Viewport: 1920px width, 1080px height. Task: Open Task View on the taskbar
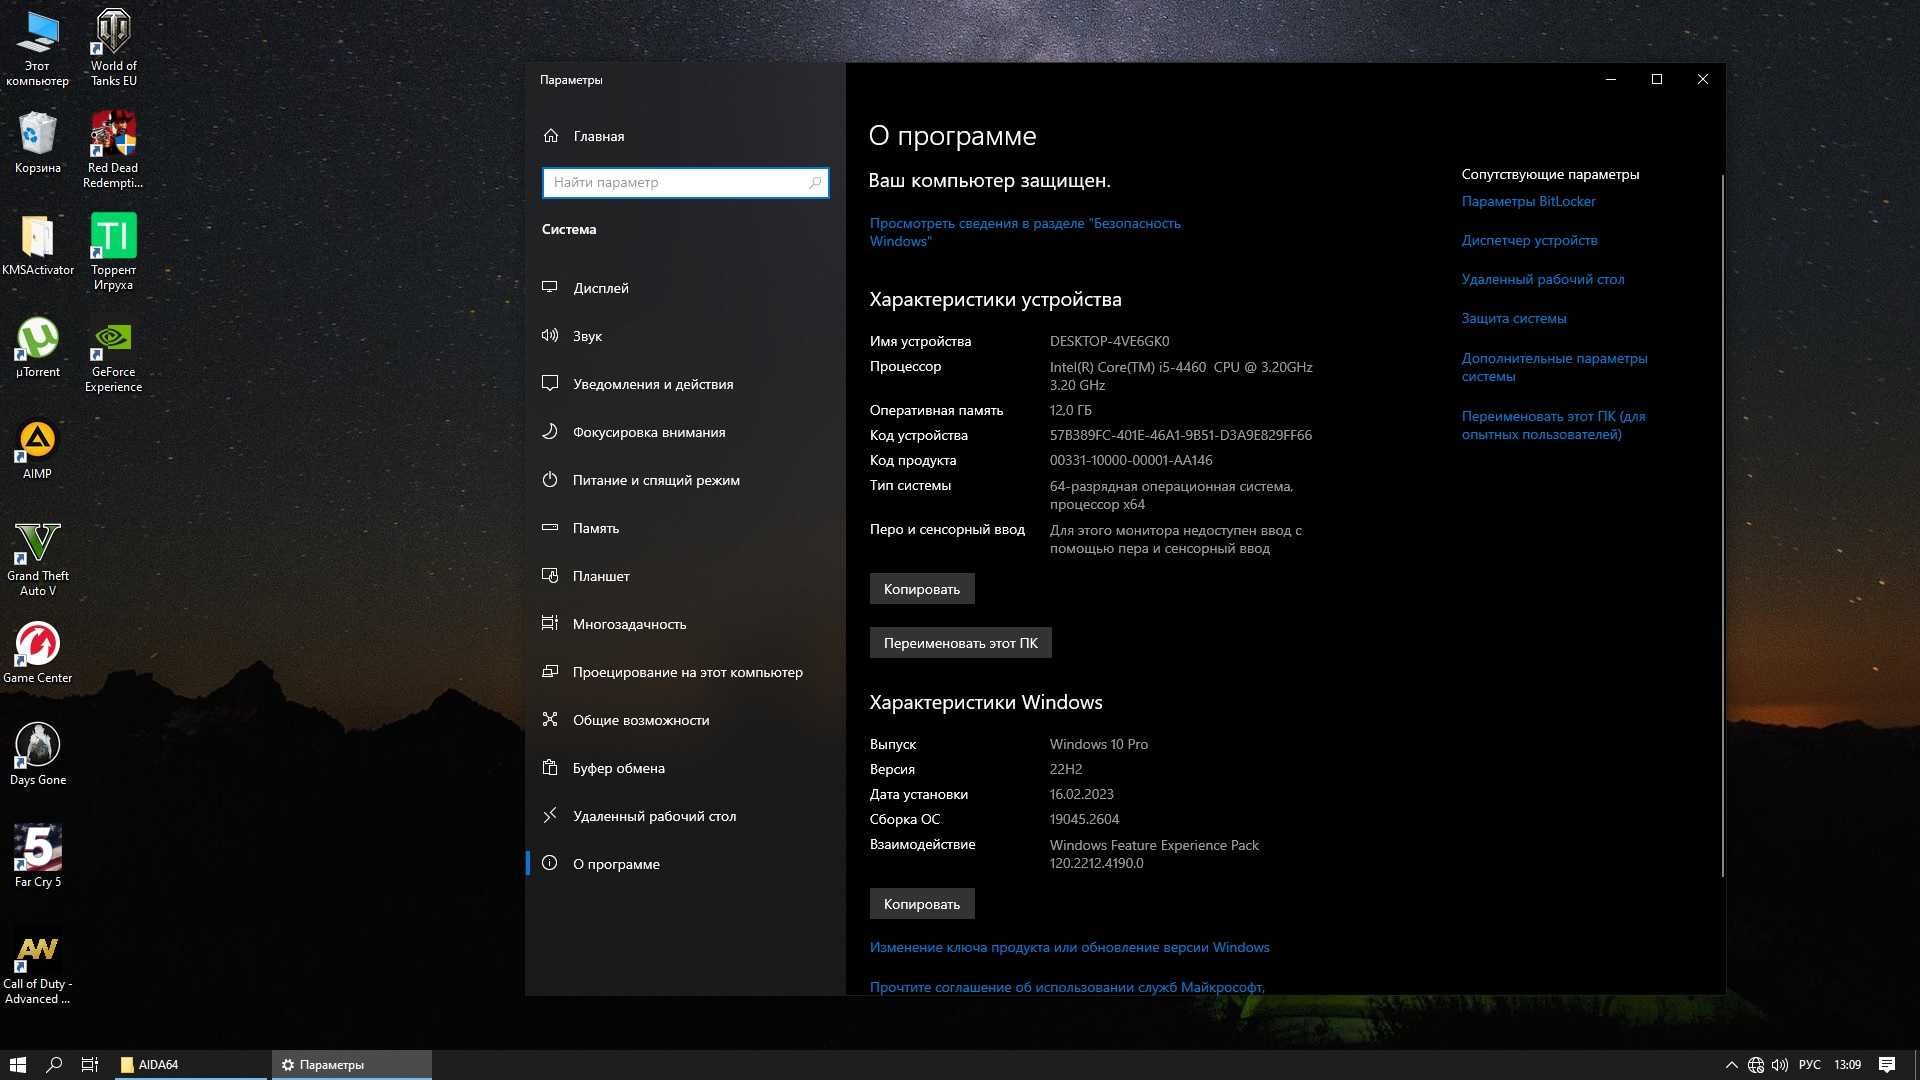[x=90, y=1065]
